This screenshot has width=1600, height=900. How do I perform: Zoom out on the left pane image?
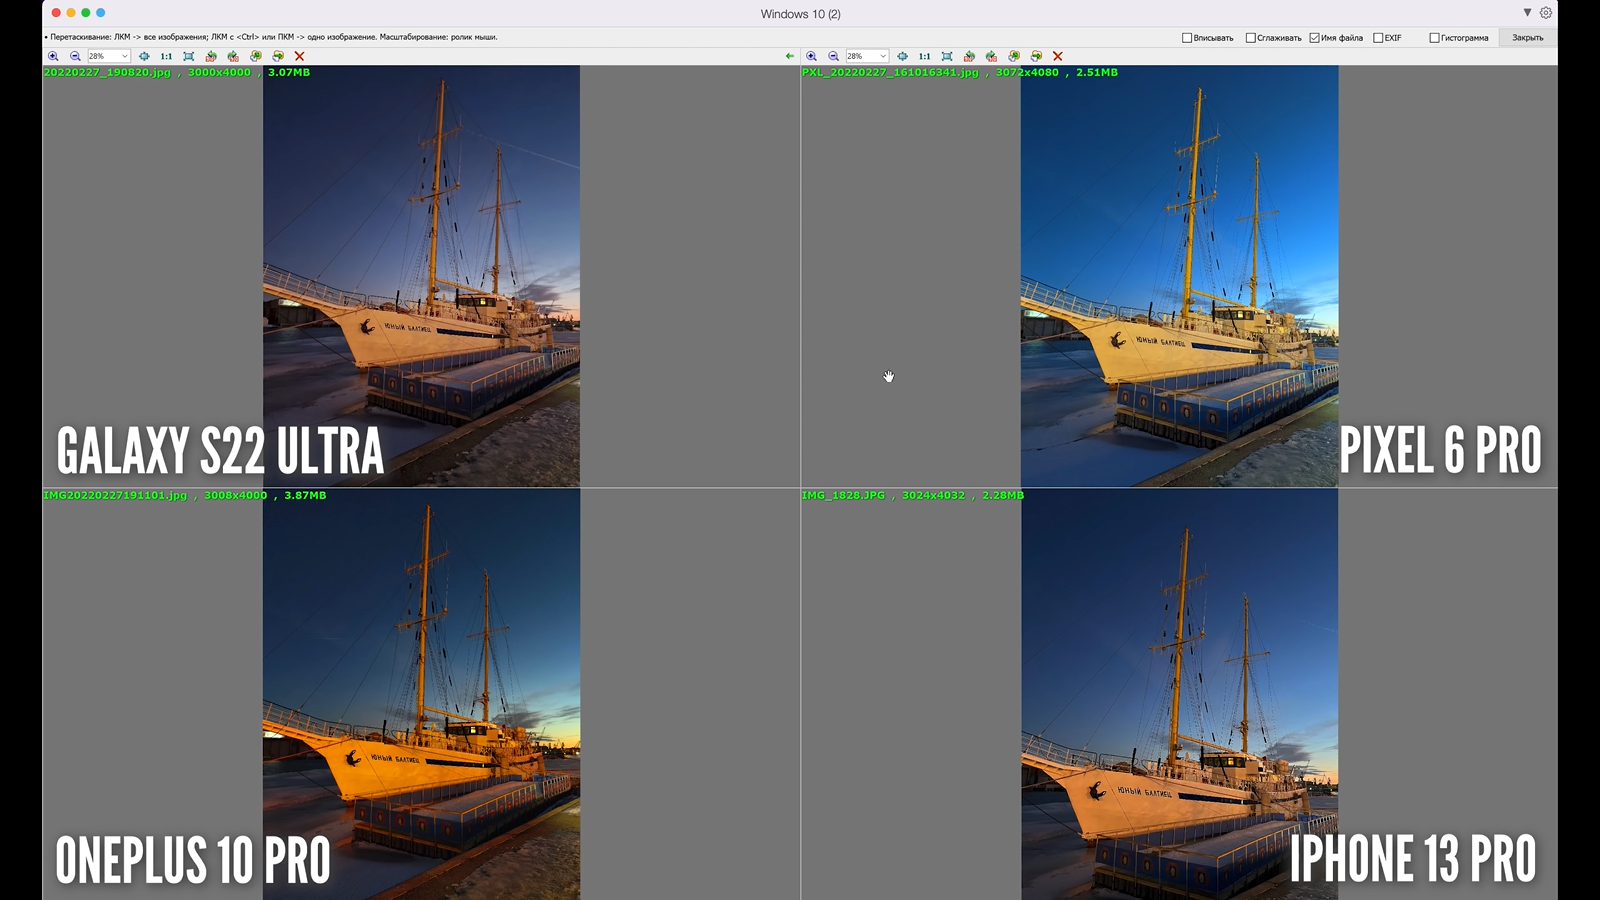coord(75,56)
